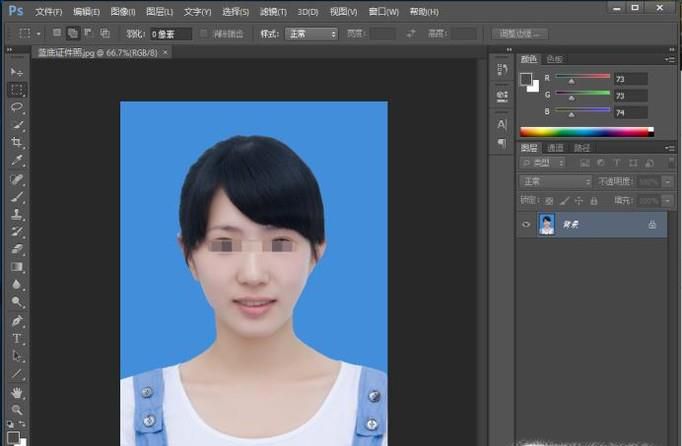Select the Move tool

(17, 73)
